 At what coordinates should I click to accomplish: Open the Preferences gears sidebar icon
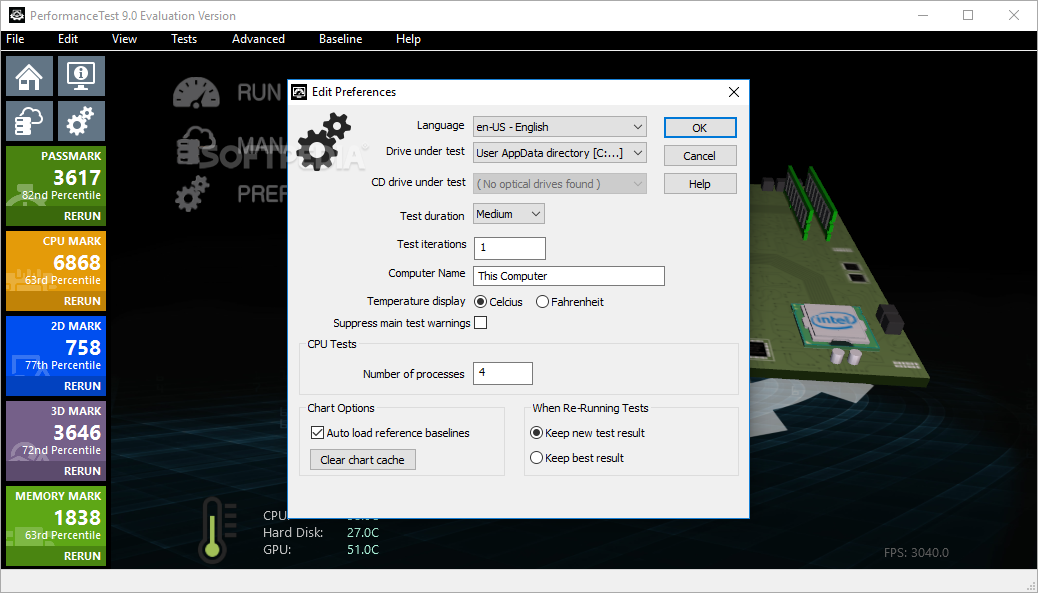[81, 121]
